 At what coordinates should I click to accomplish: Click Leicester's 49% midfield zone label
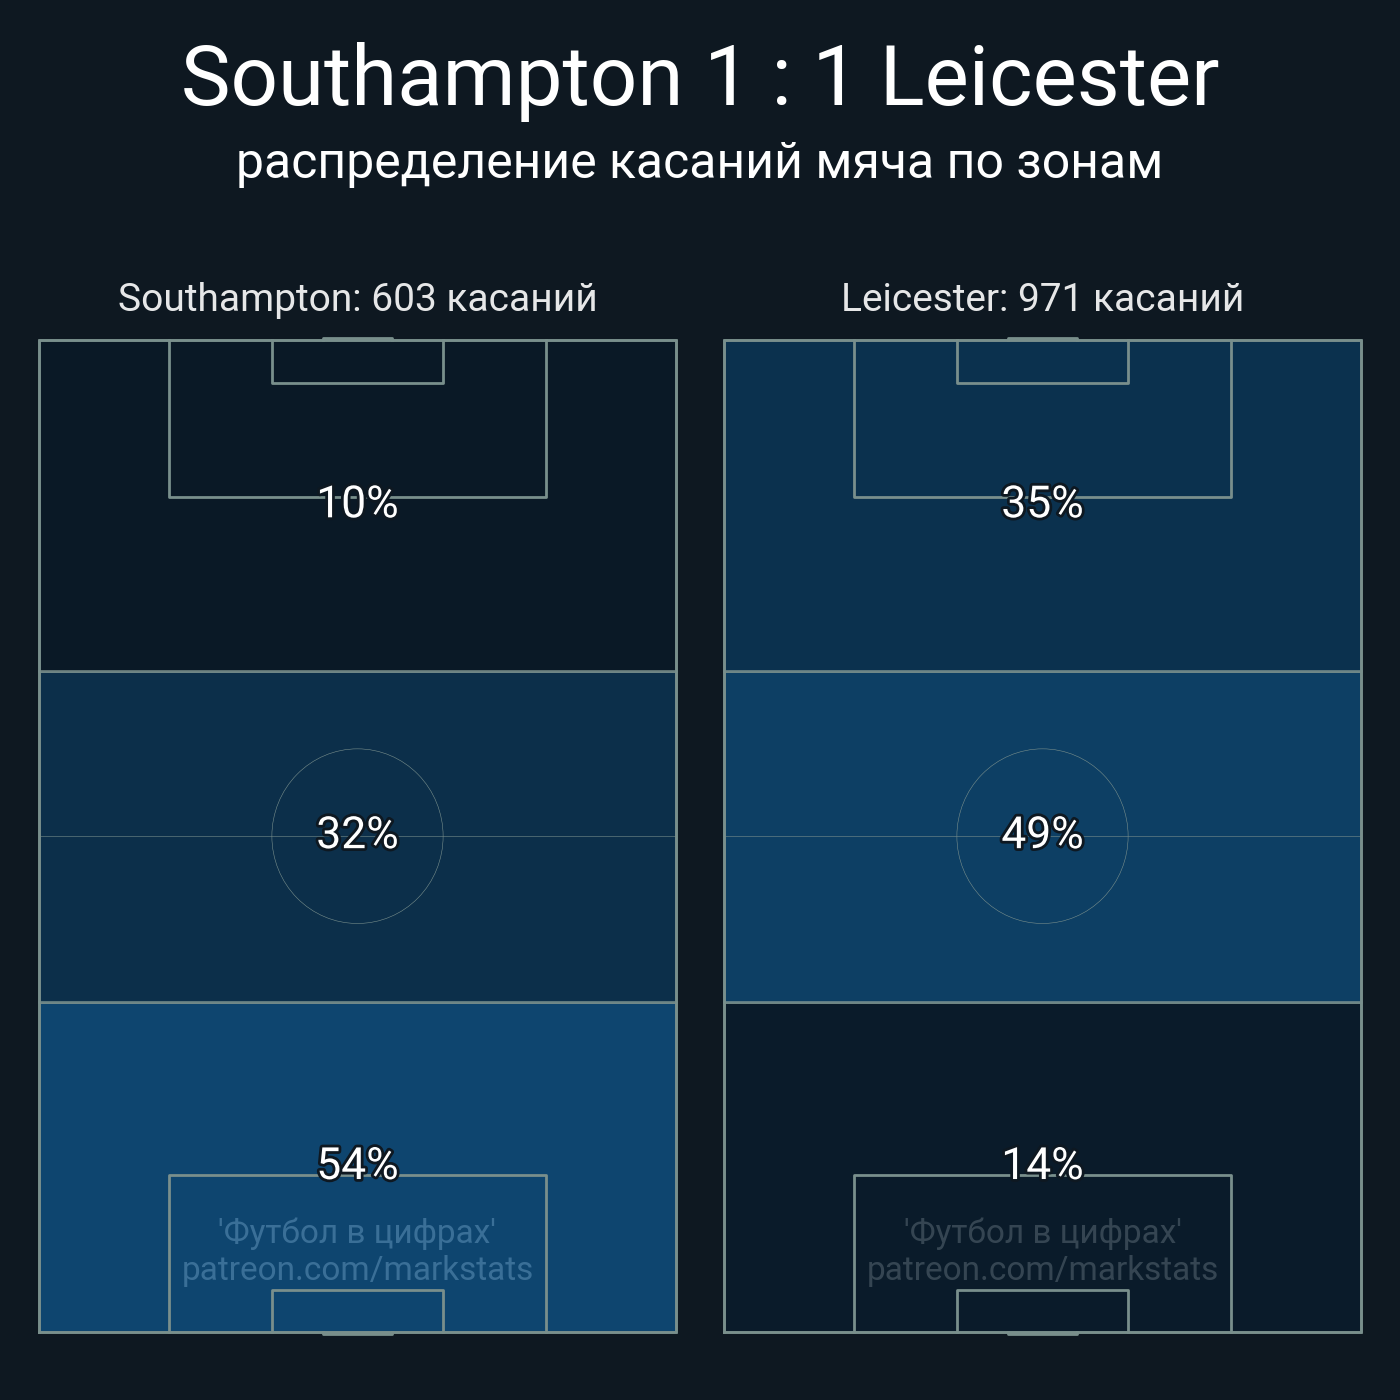coord(1042,834)
